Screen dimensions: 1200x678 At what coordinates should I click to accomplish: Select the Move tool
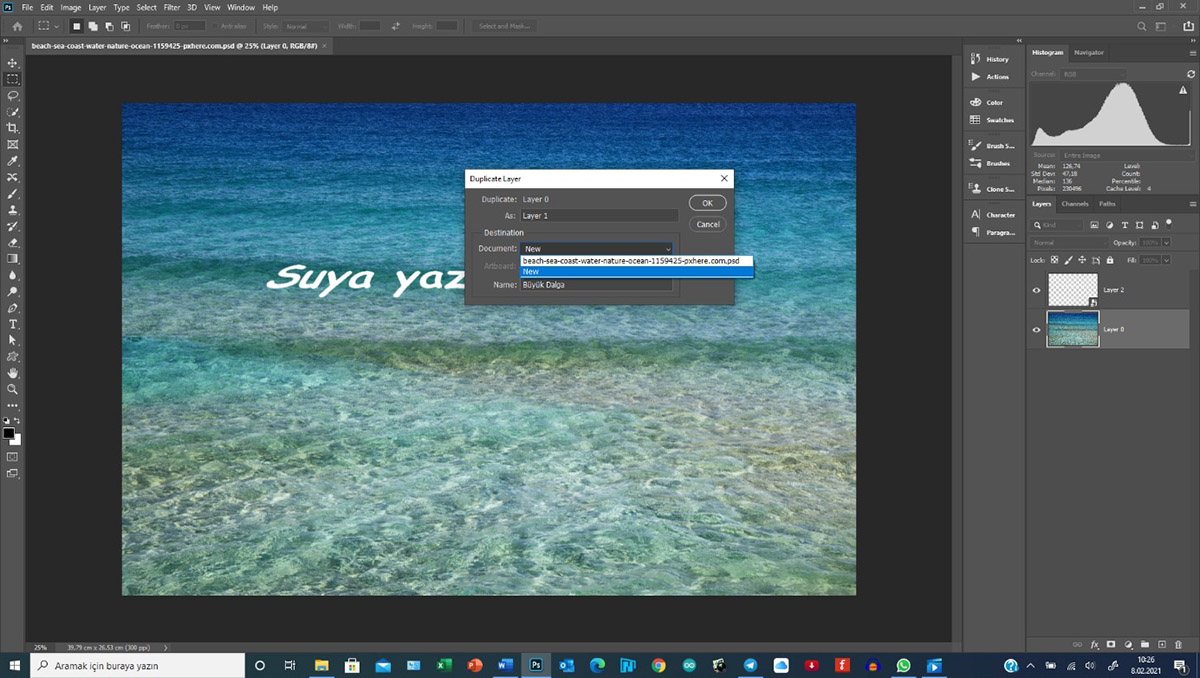click(x=13, y=63)
